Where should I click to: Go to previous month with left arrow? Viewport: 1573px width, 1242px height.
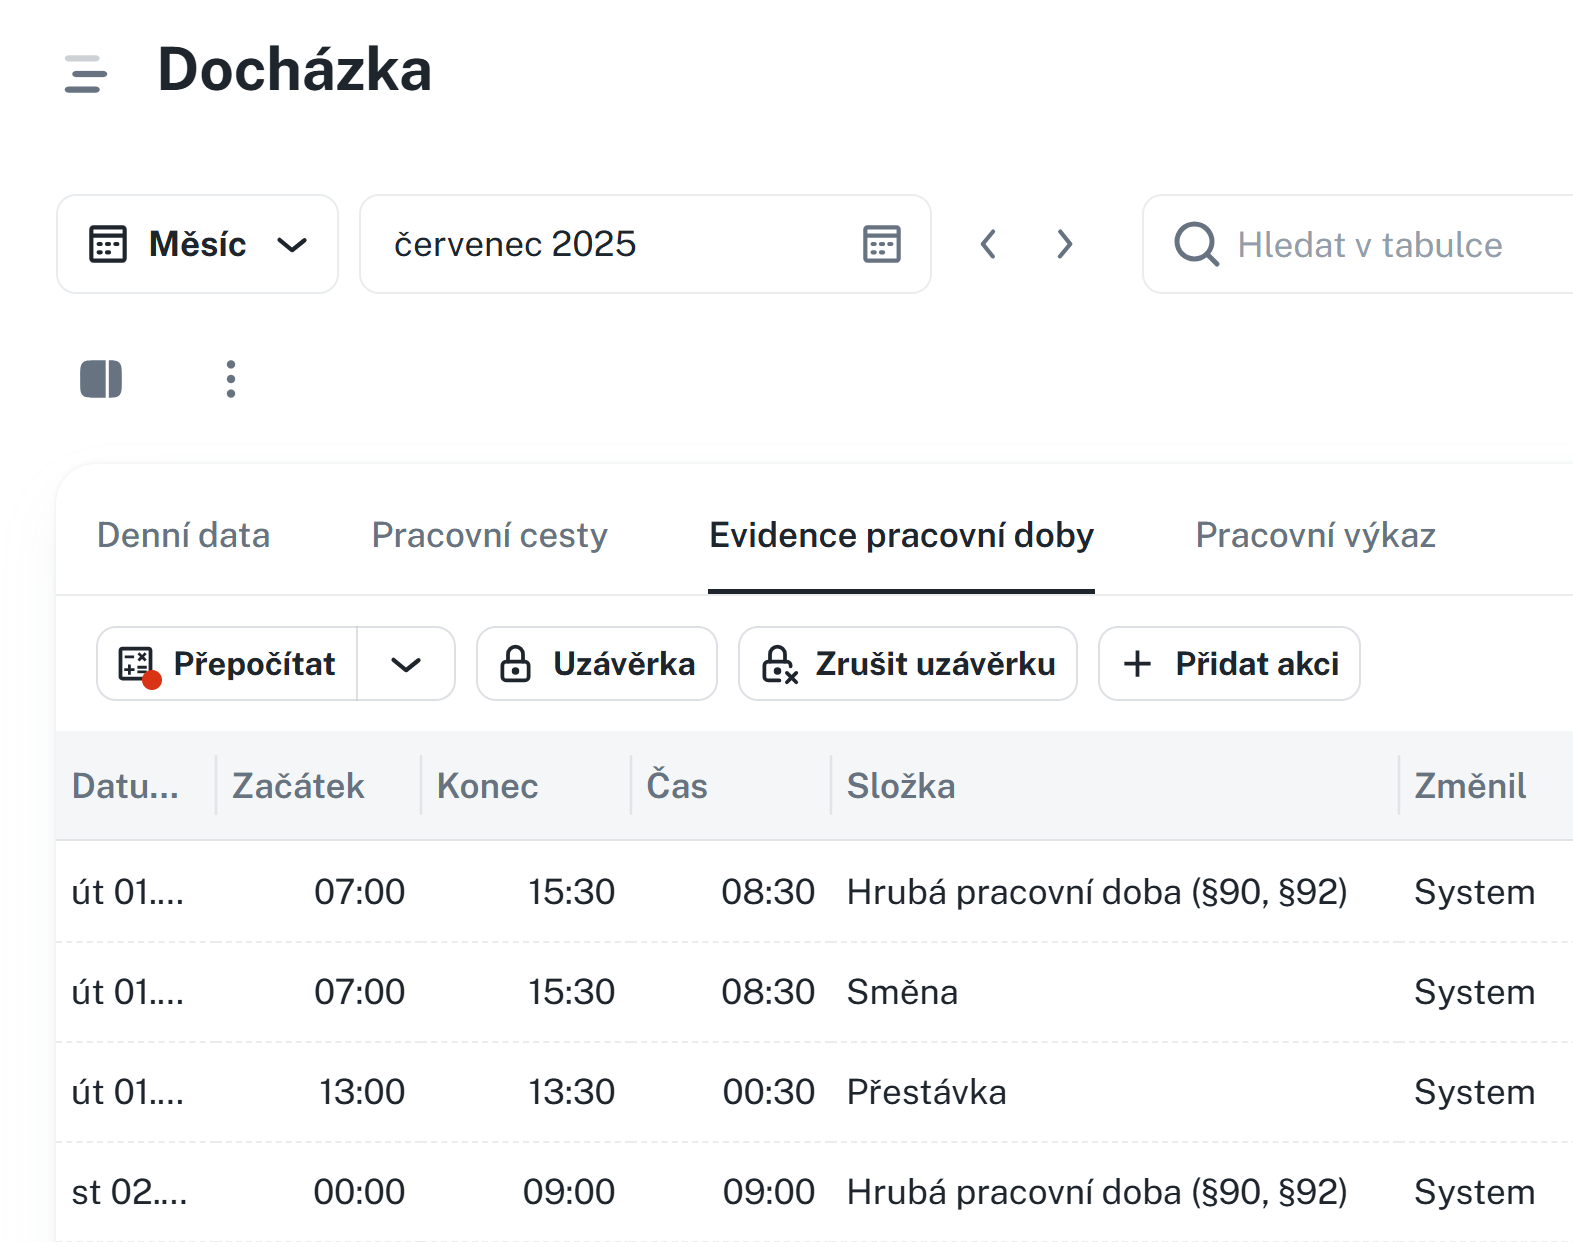coord(988,245)
